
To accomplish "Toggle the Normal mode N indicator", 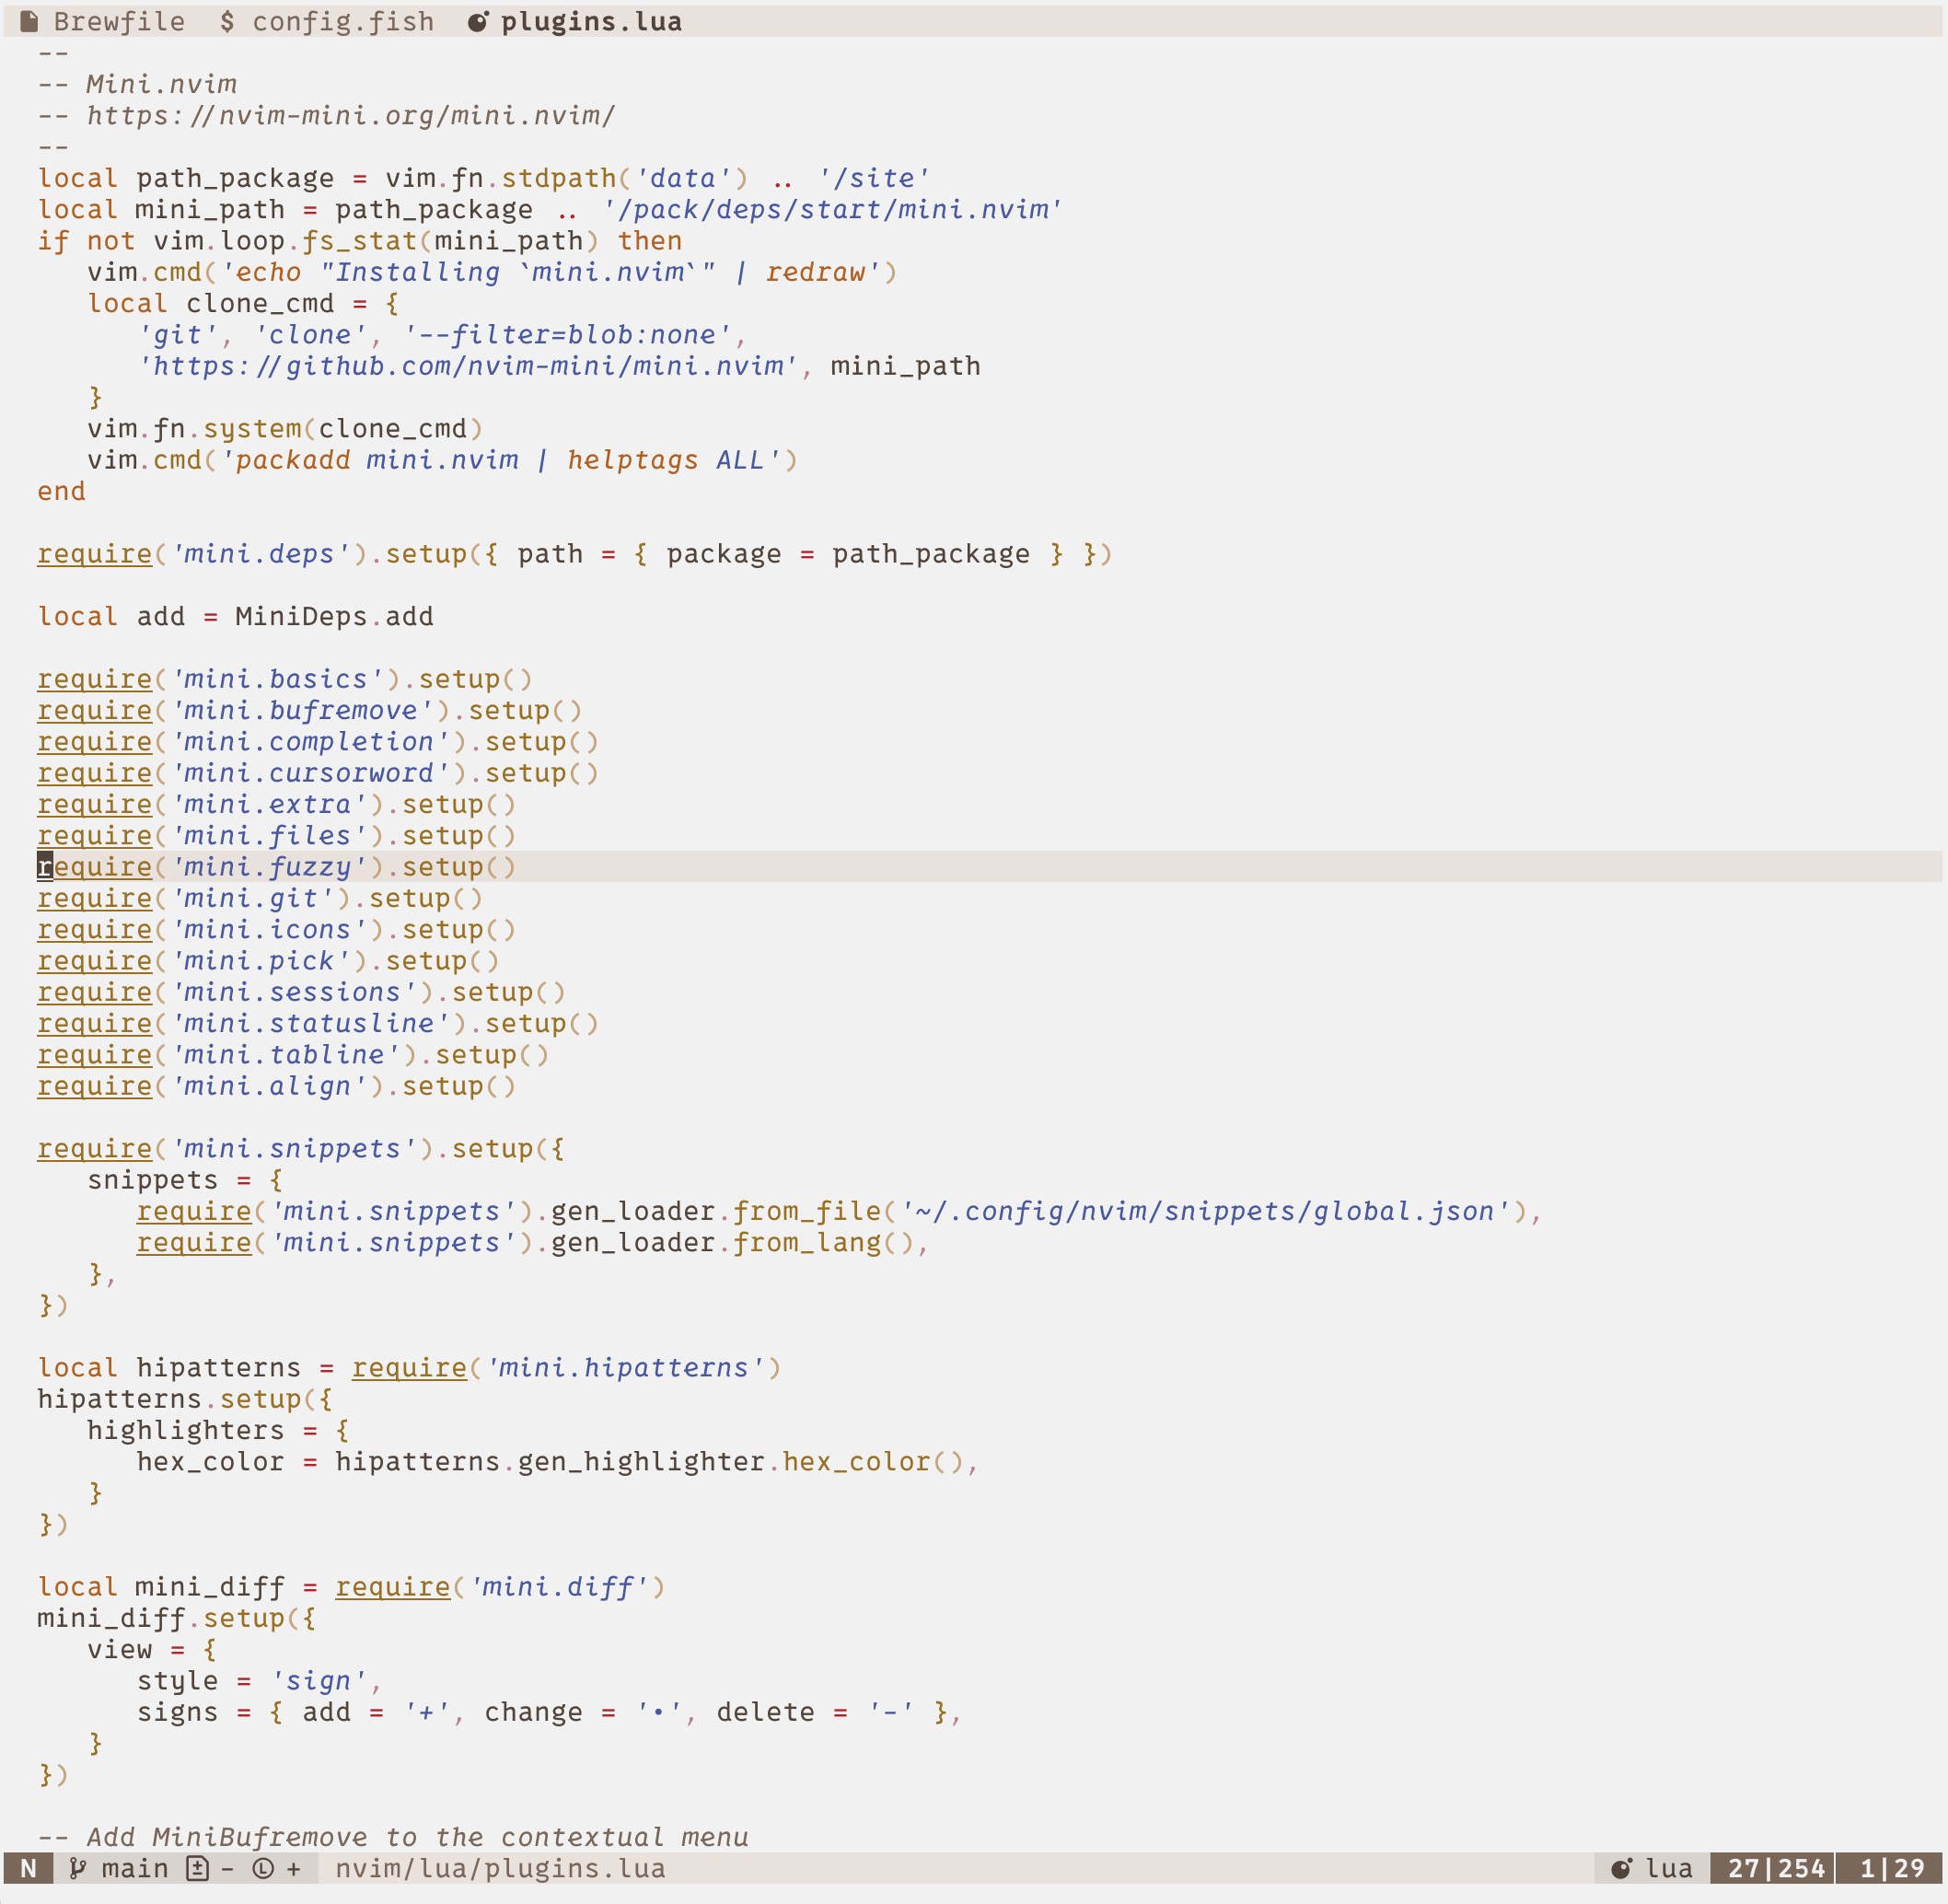I will (x=29, y=1867).
